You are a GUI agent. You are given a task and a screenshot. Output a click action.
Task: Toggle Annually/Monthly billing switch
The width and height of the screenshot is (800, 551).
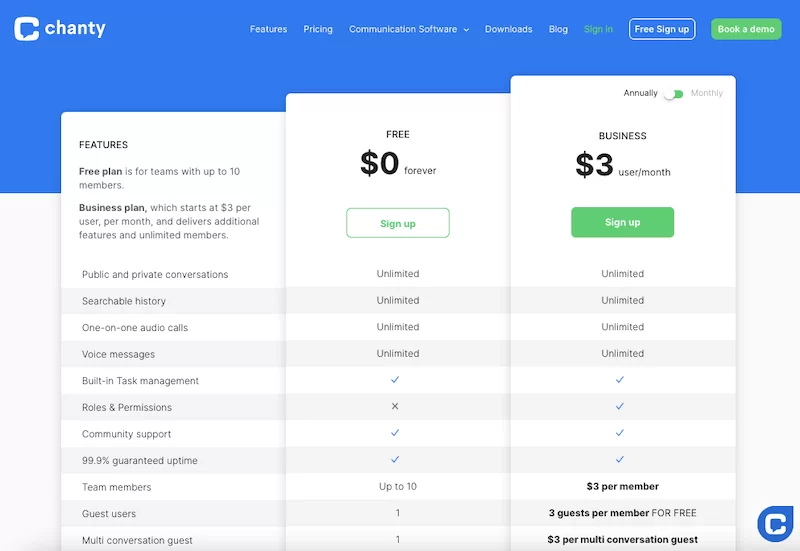673,94
